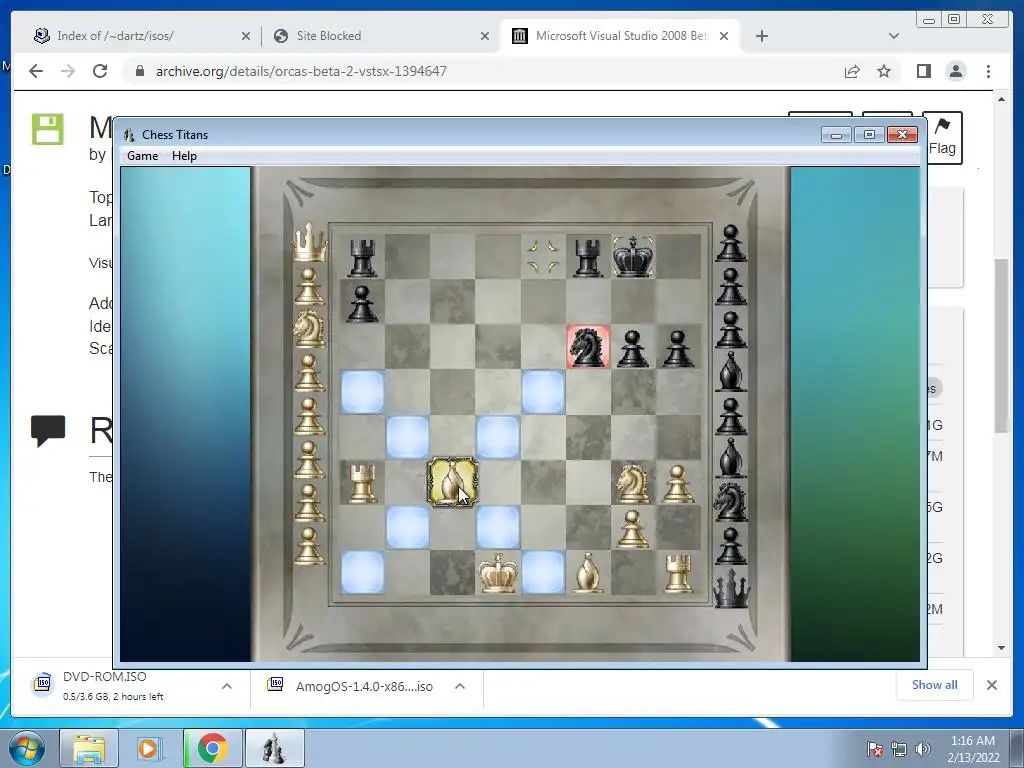Move knight to the highlighted square right of the king

coord(543,573)
